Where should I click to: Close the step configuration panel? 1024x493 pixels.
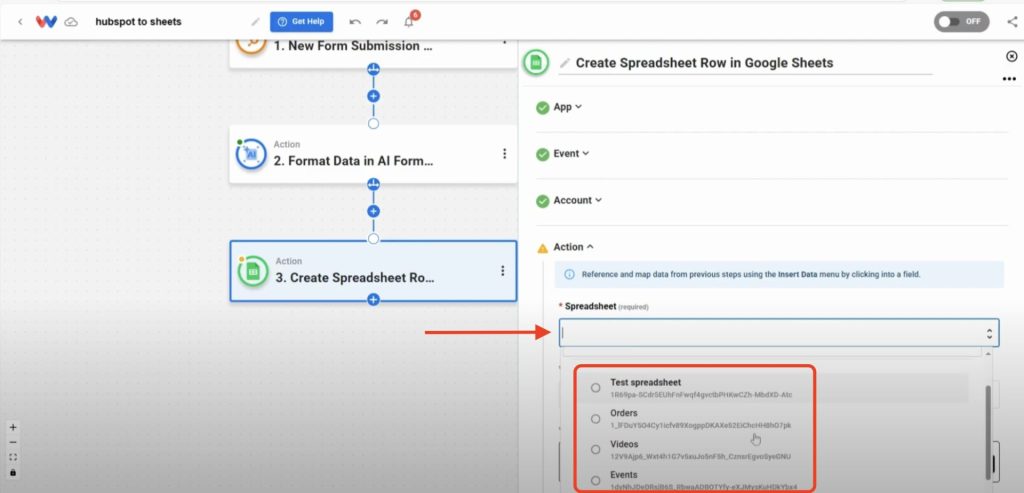1012,57
